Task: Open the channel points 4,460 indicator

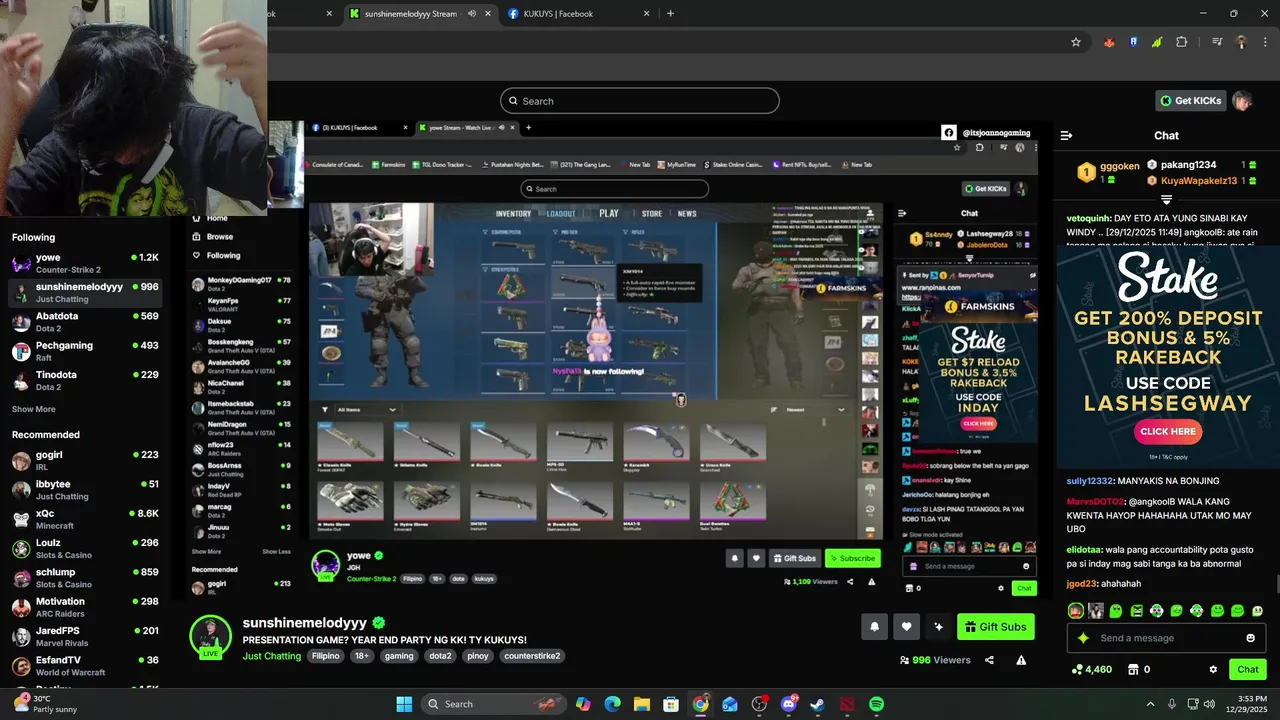Action: tap(1091, 670)
